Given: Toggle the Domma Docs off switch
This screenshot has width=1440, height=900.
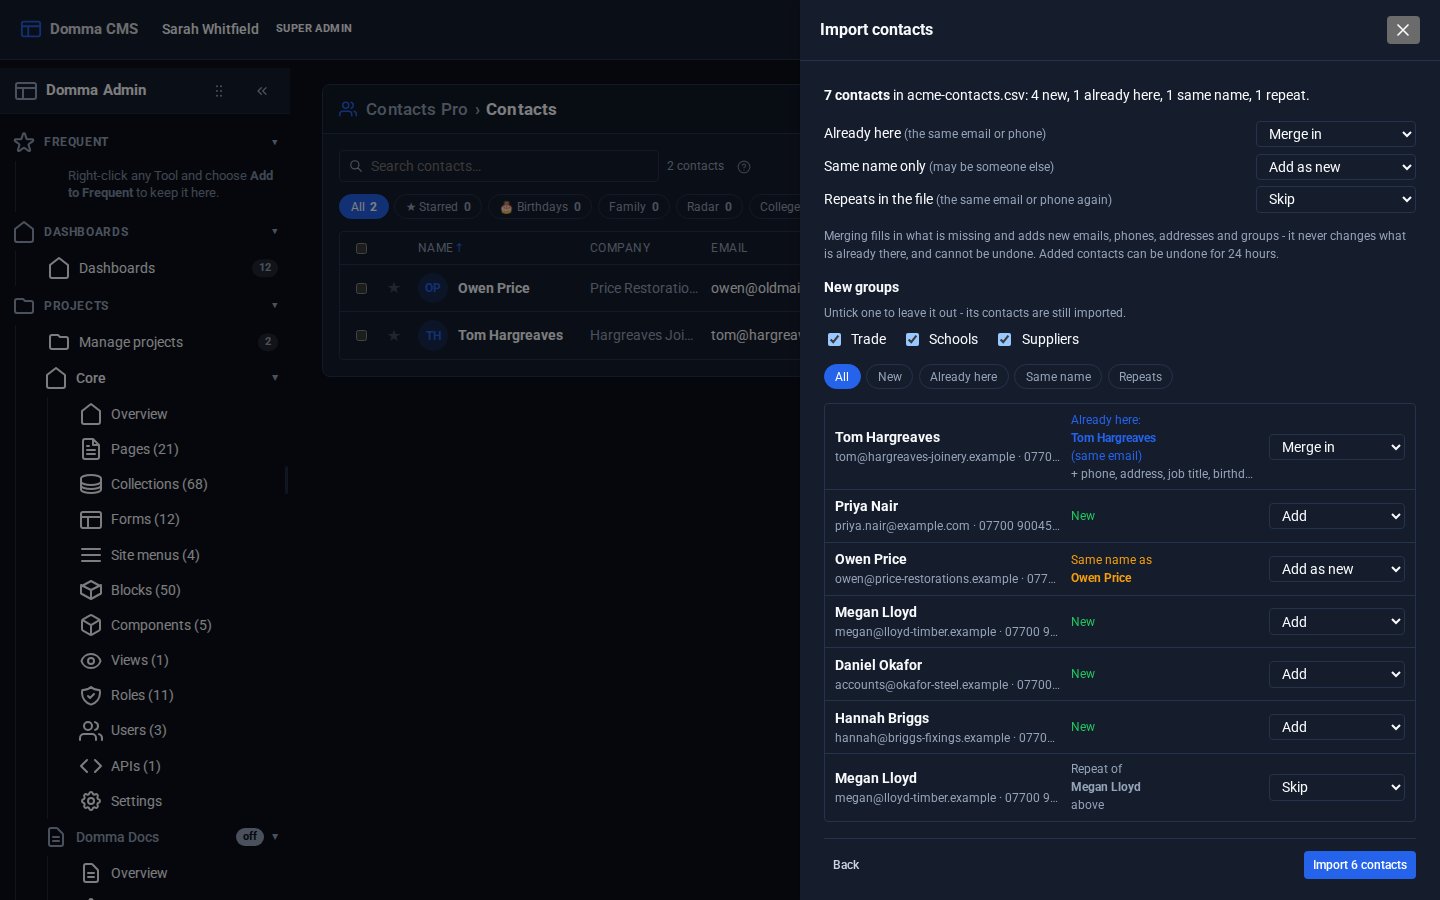Looking at the screenshot, I should [x=250, y=837].
